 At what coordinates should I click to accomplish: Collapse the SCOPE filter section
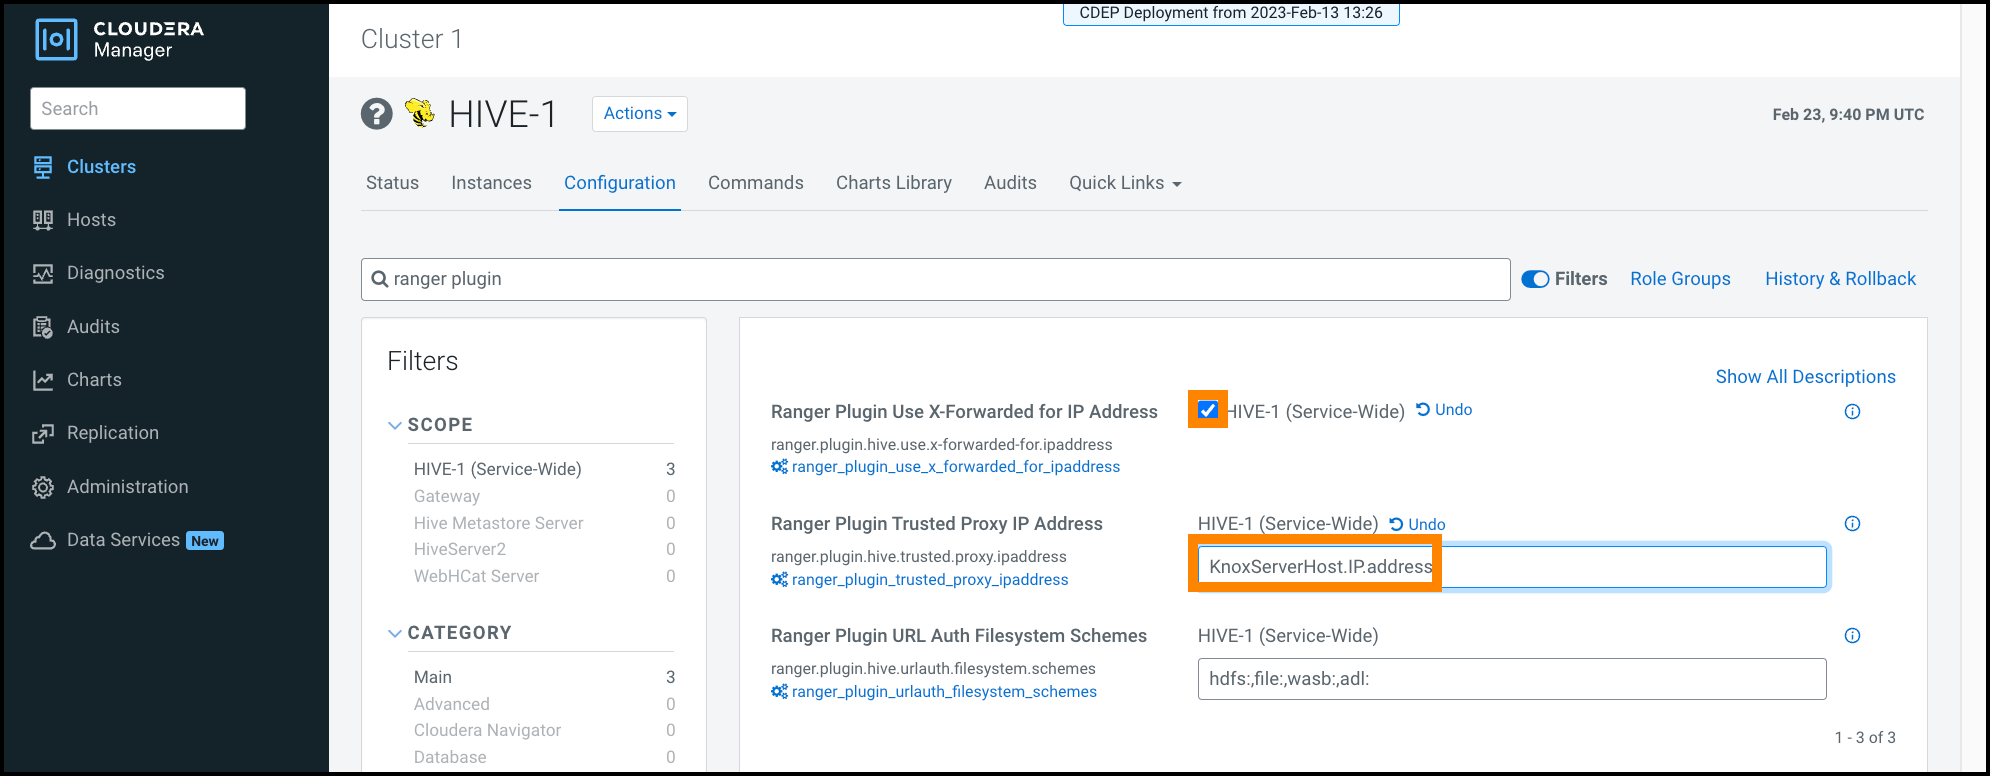(x=395, y=425)
